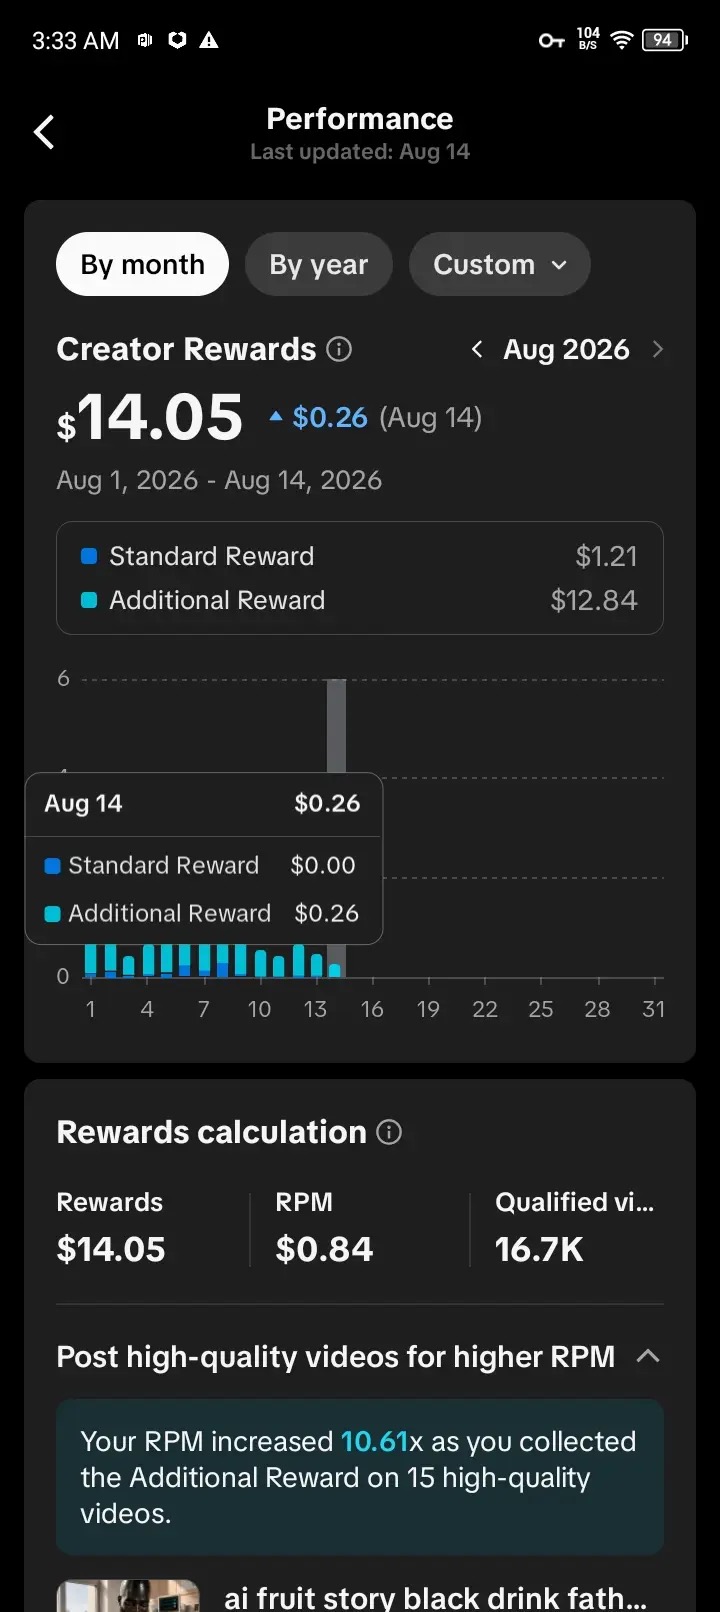Collapse the higher RPM tips section
720x1612 pixels.
pyautogui.click(x=648, y=1356)
